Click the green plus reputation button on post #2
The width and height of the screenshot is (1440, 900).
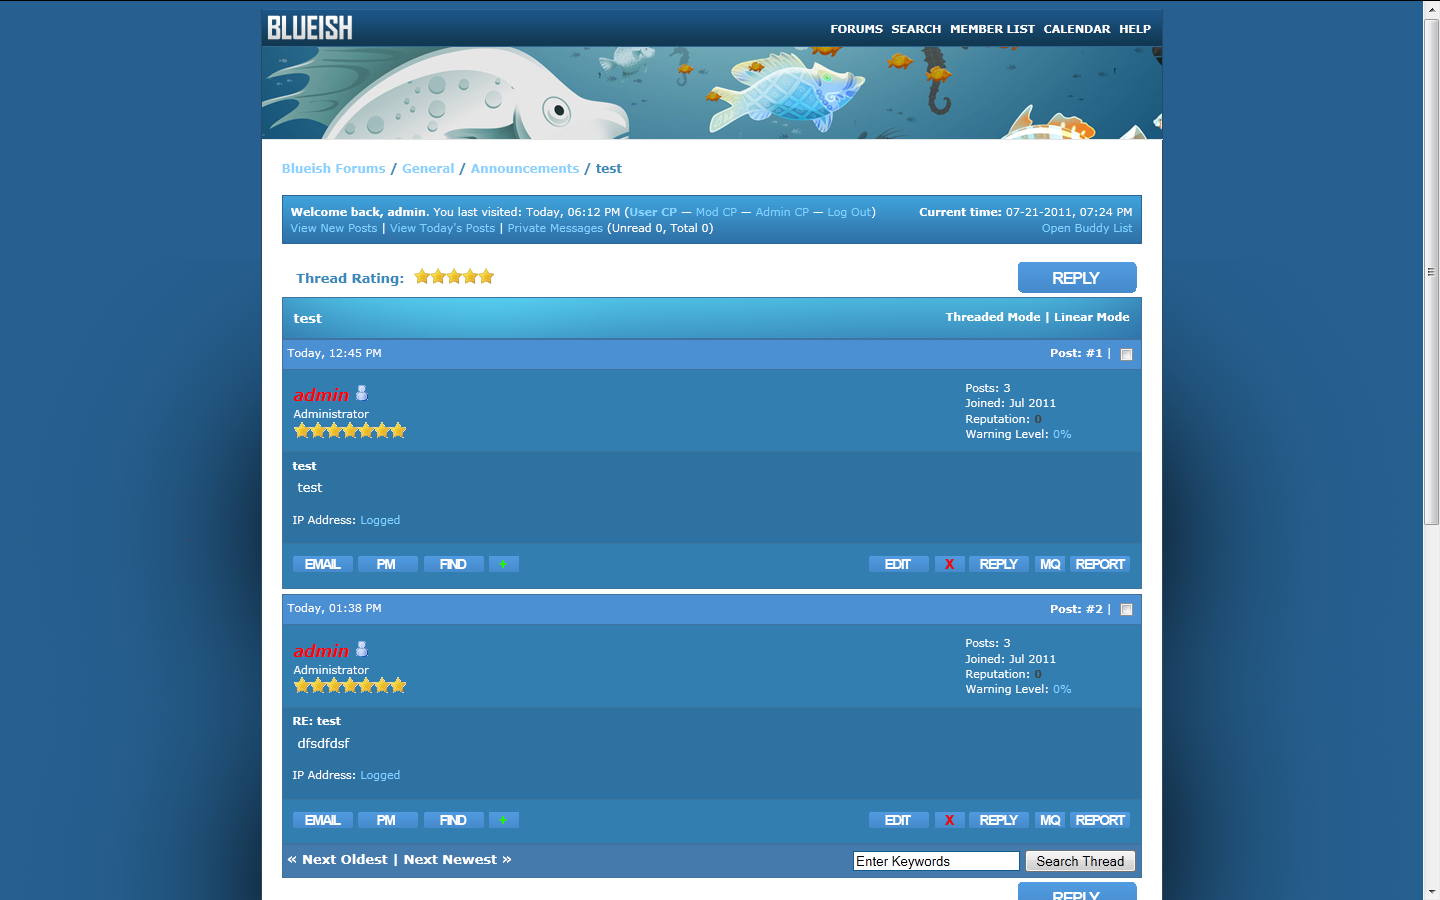[x=503, y=820]
